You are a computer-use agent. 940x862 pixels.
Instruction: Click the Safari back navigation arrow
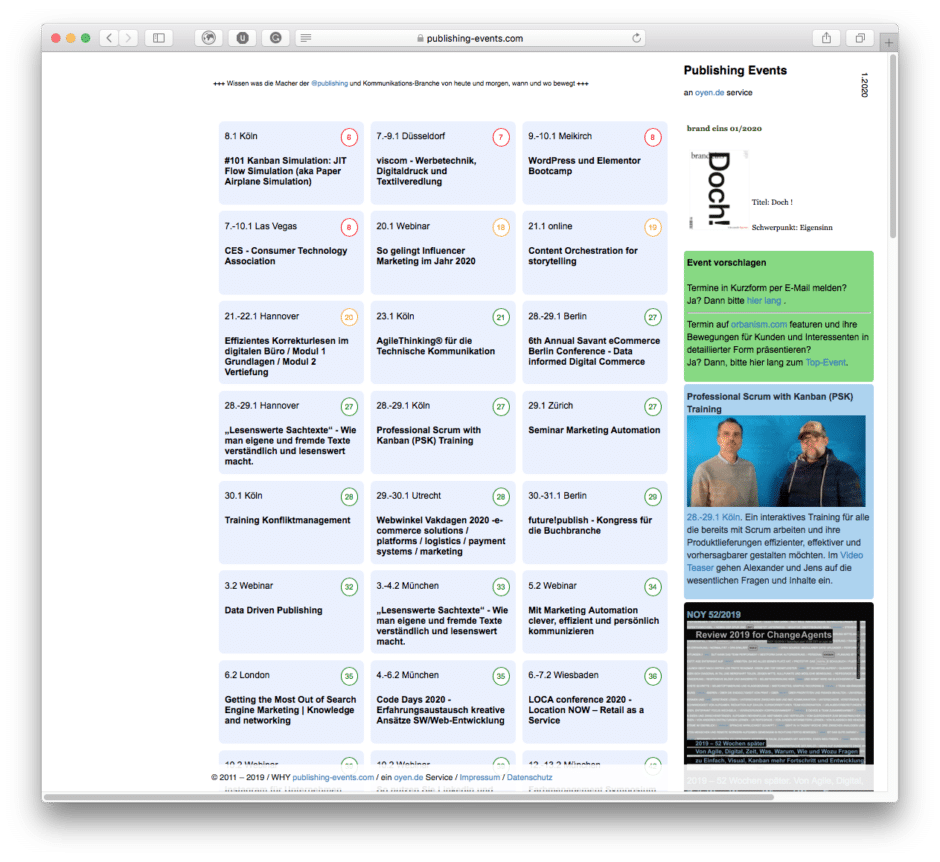point(107,38)
